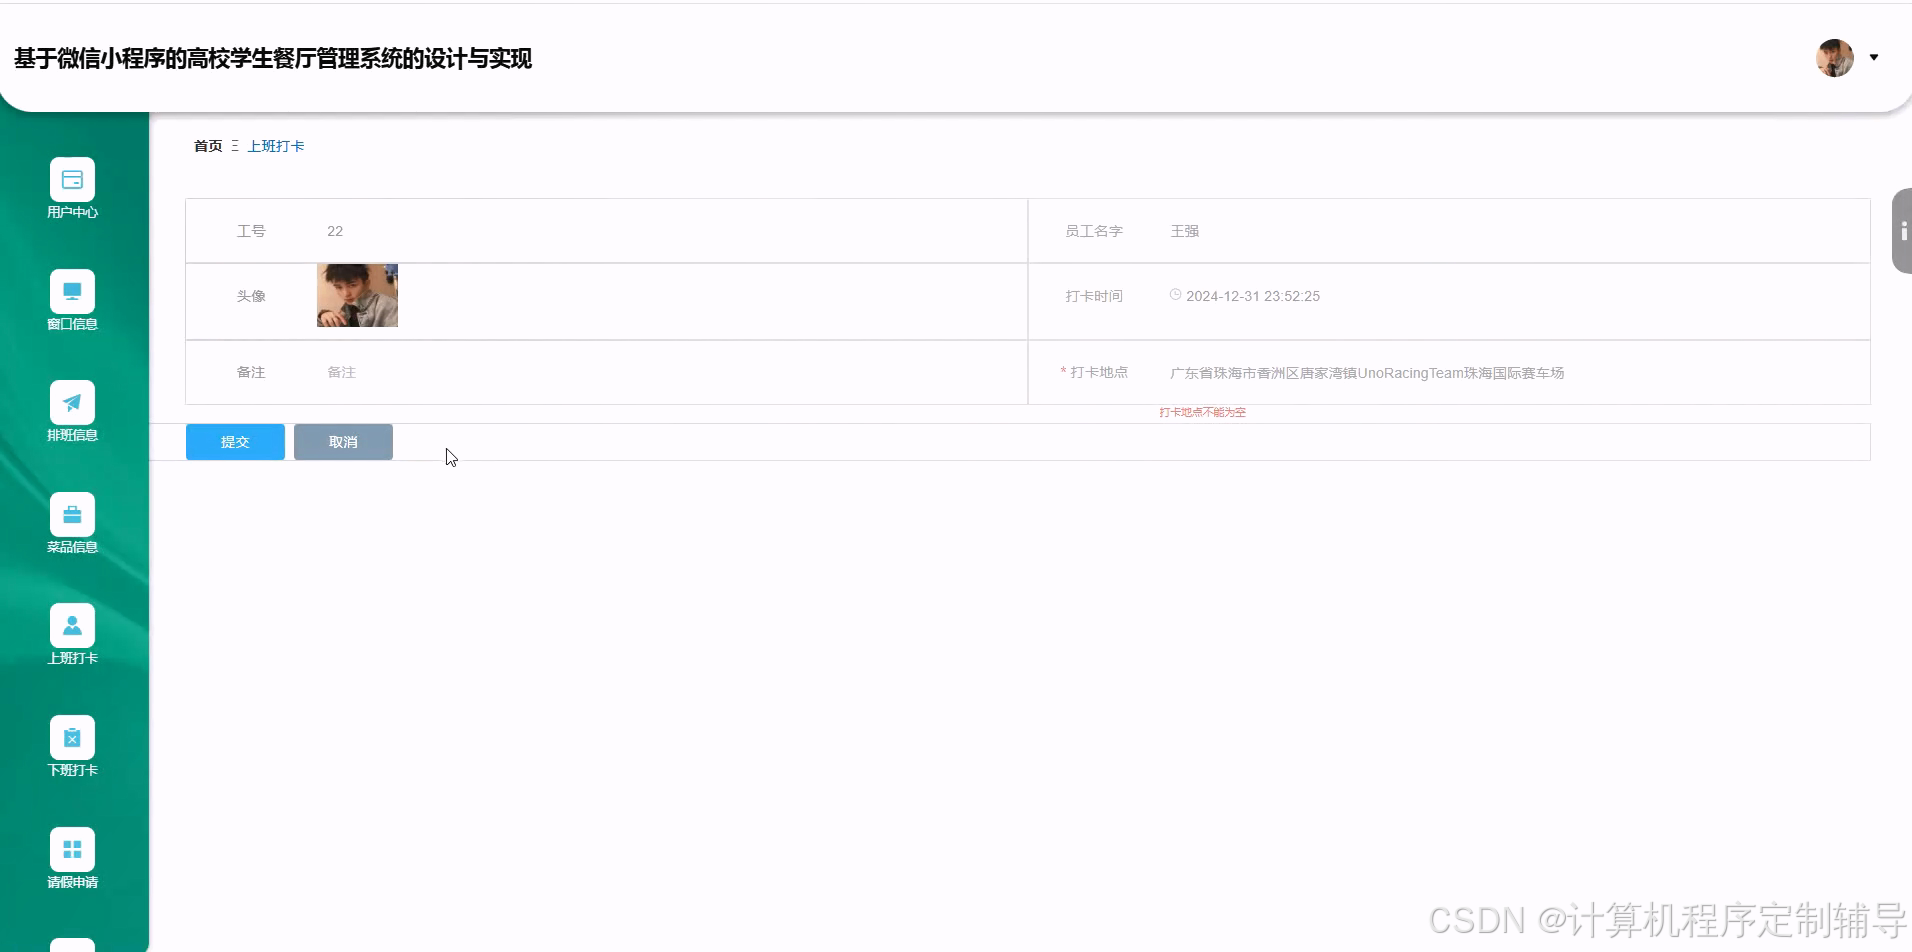This screenshot has height=952, width=1912.
Task: Open the 请假申请 grid icon
Action: point(72,850)
